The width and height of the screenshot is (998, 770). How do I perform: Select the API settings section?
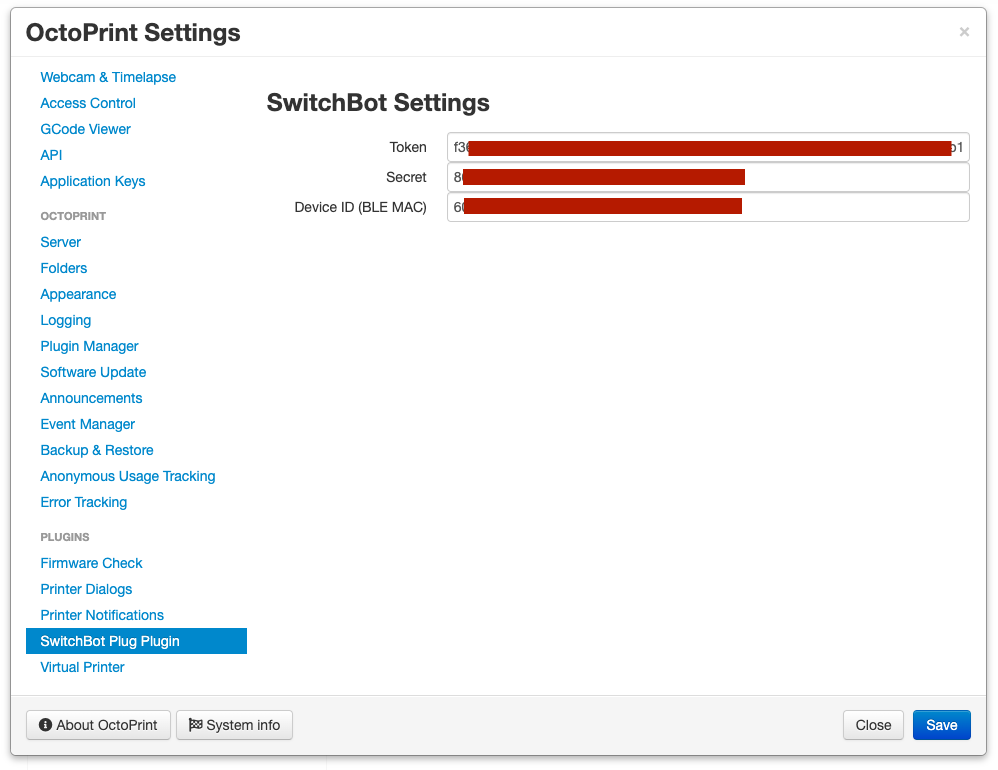(x=51, y=155)
